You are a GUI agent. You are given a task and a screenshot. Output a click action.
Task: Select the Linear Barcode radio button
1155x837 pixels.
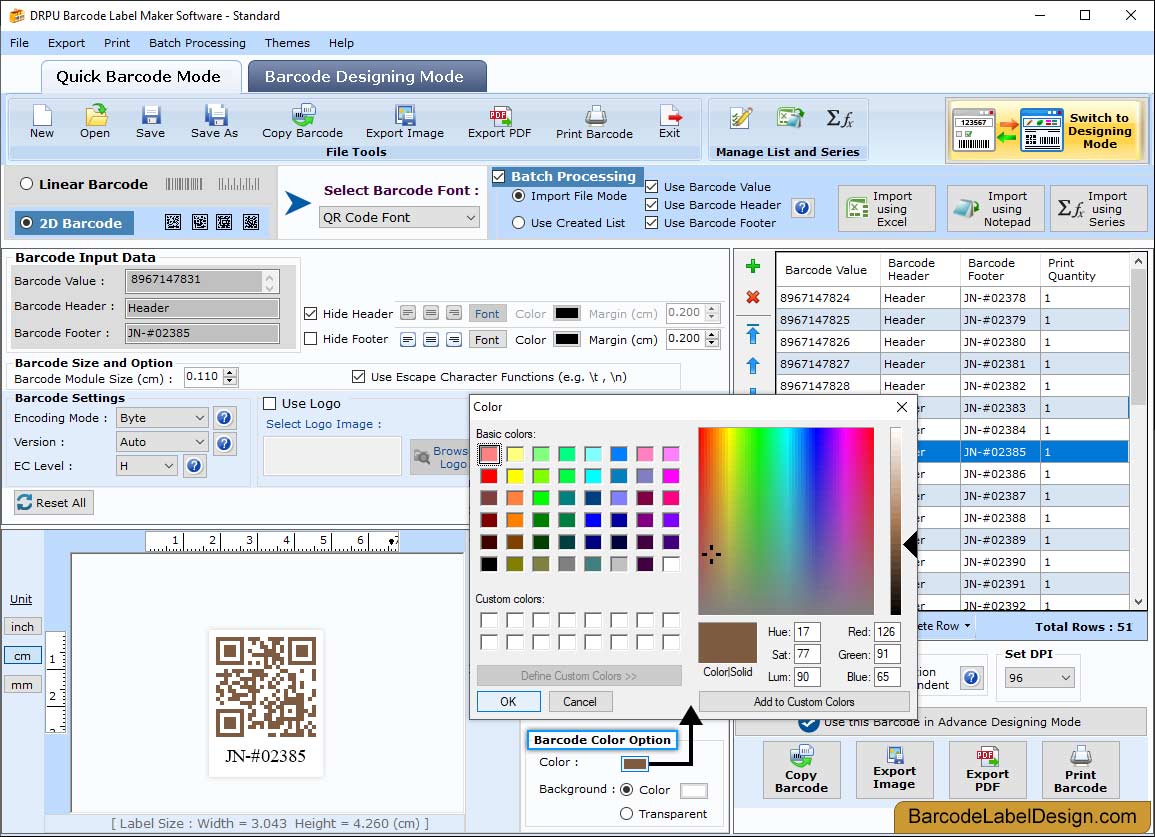tap(27, 184)
